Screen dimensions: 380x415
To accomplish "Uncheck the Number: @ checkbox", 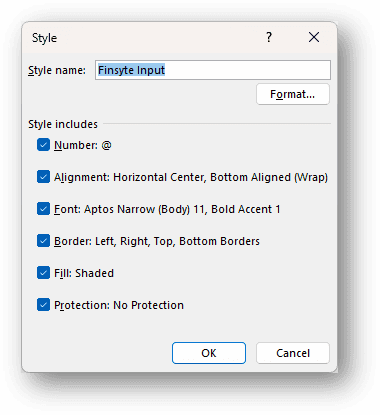I will [43, 145].
